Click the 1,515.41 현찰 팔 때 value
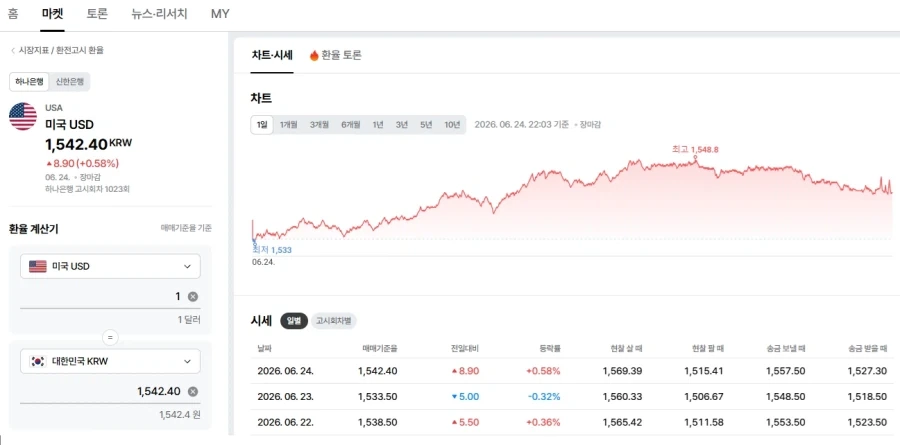 [x=704, y=371]
